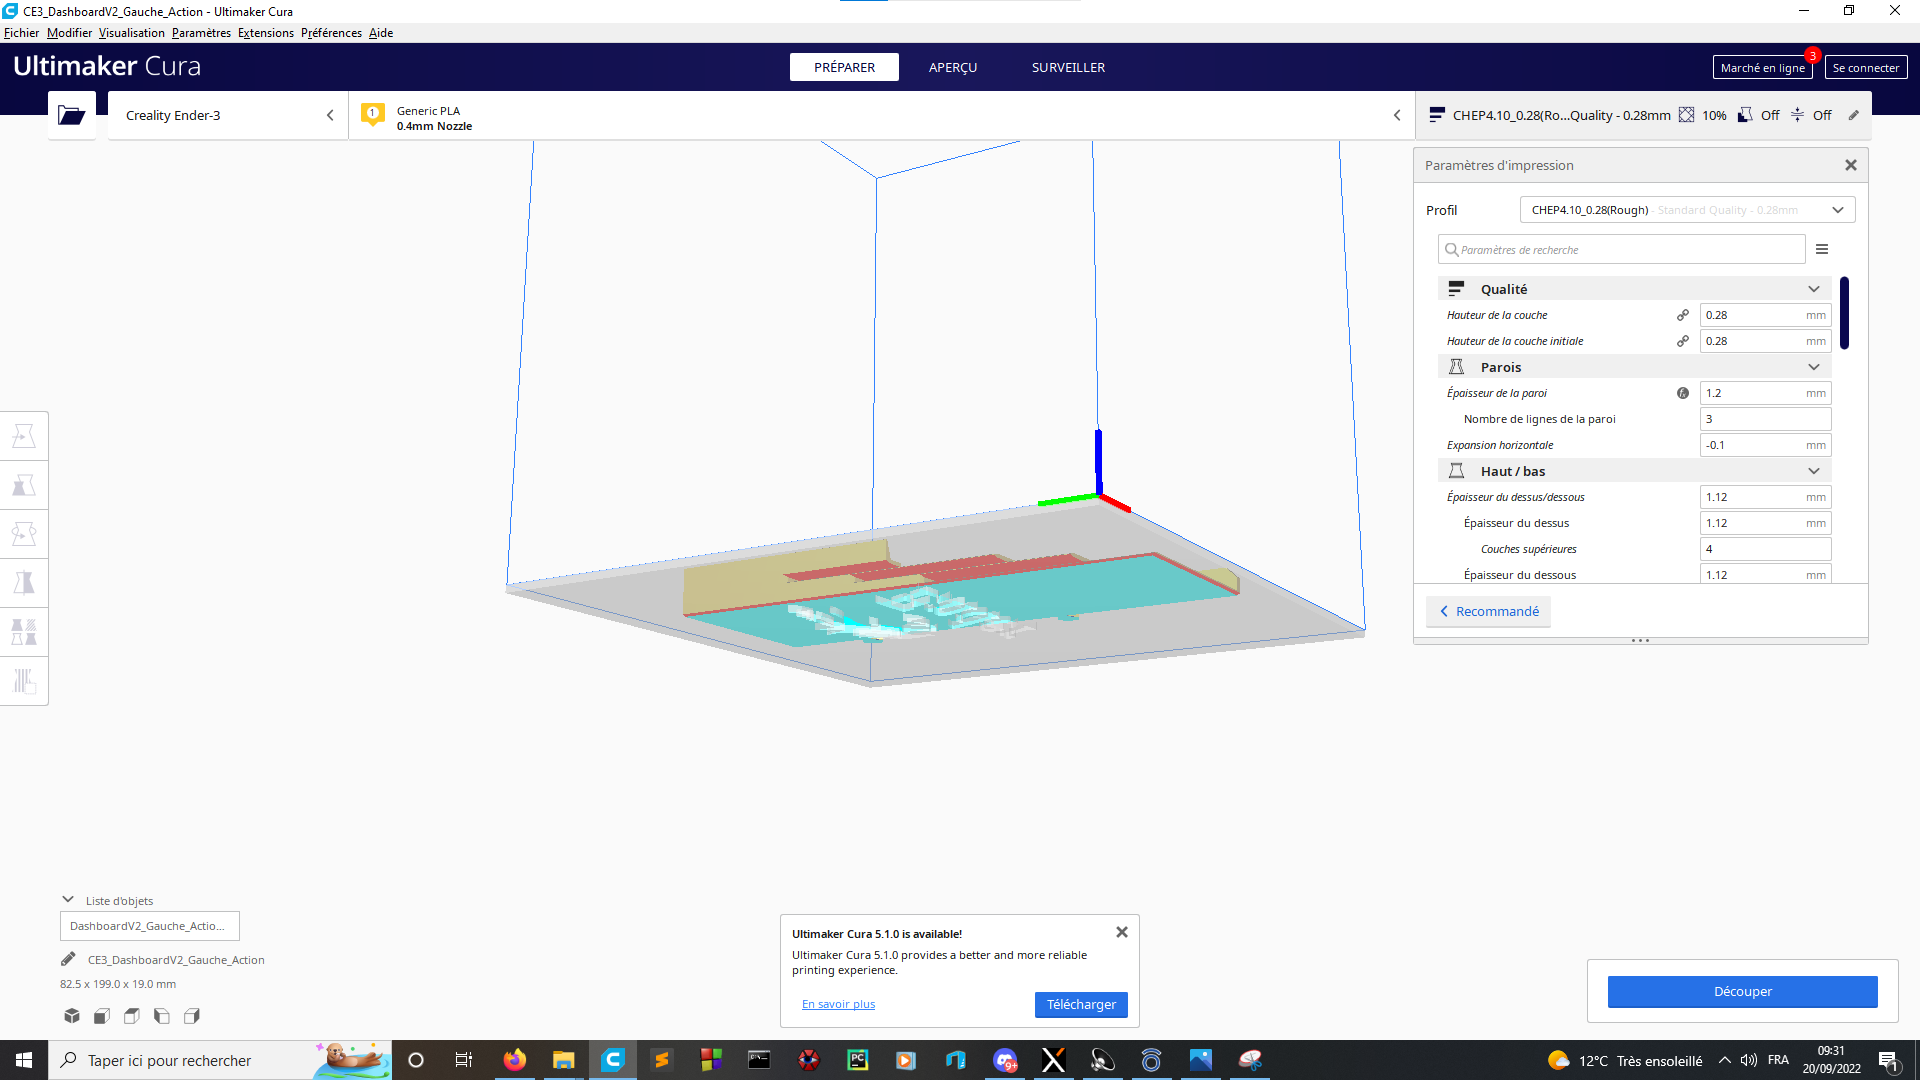Viewport: 1920px width, 1080px height.
Task: Switch to top view icon
Action: click(x=132, y=1016)
